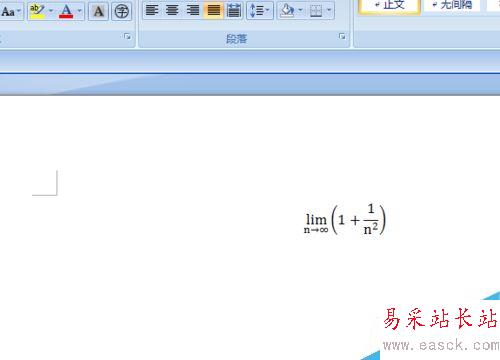Click the line spacing icon

click(x=257, y=10)
